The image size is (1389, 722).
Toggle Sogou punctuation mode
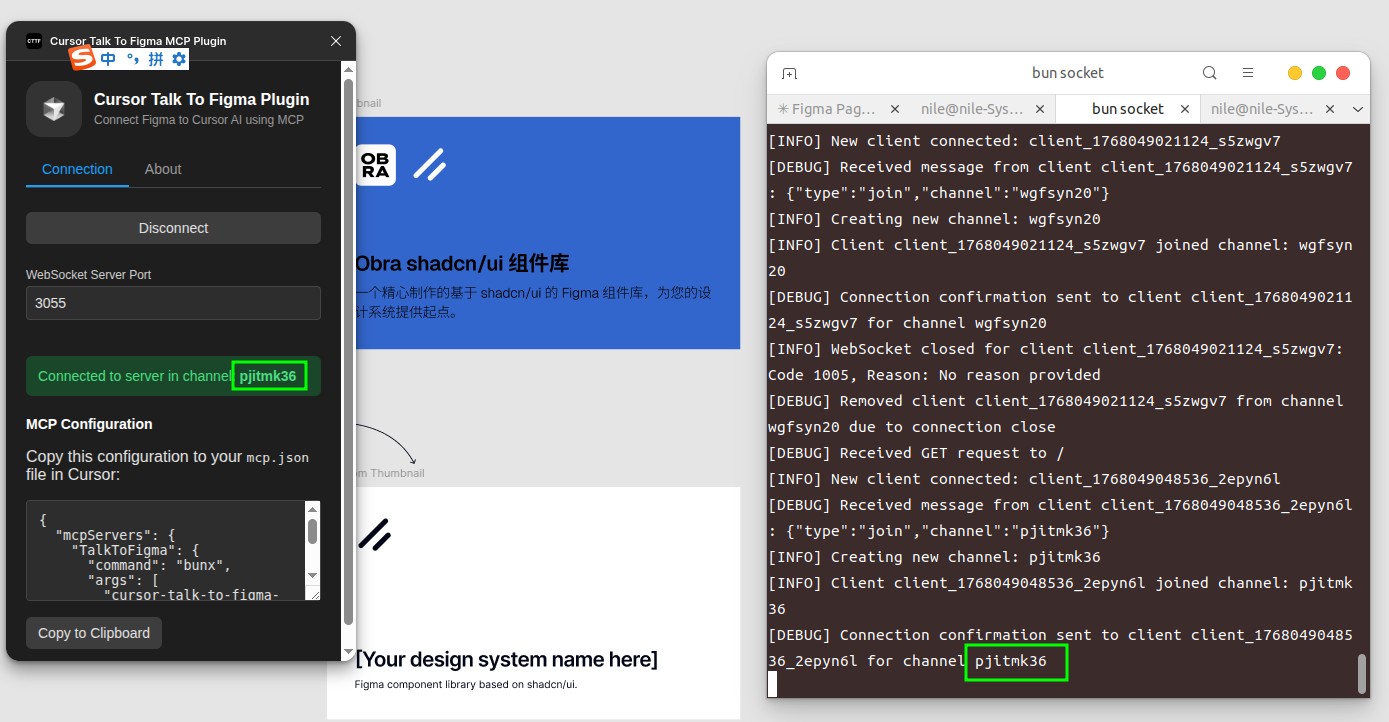point(132,59)
